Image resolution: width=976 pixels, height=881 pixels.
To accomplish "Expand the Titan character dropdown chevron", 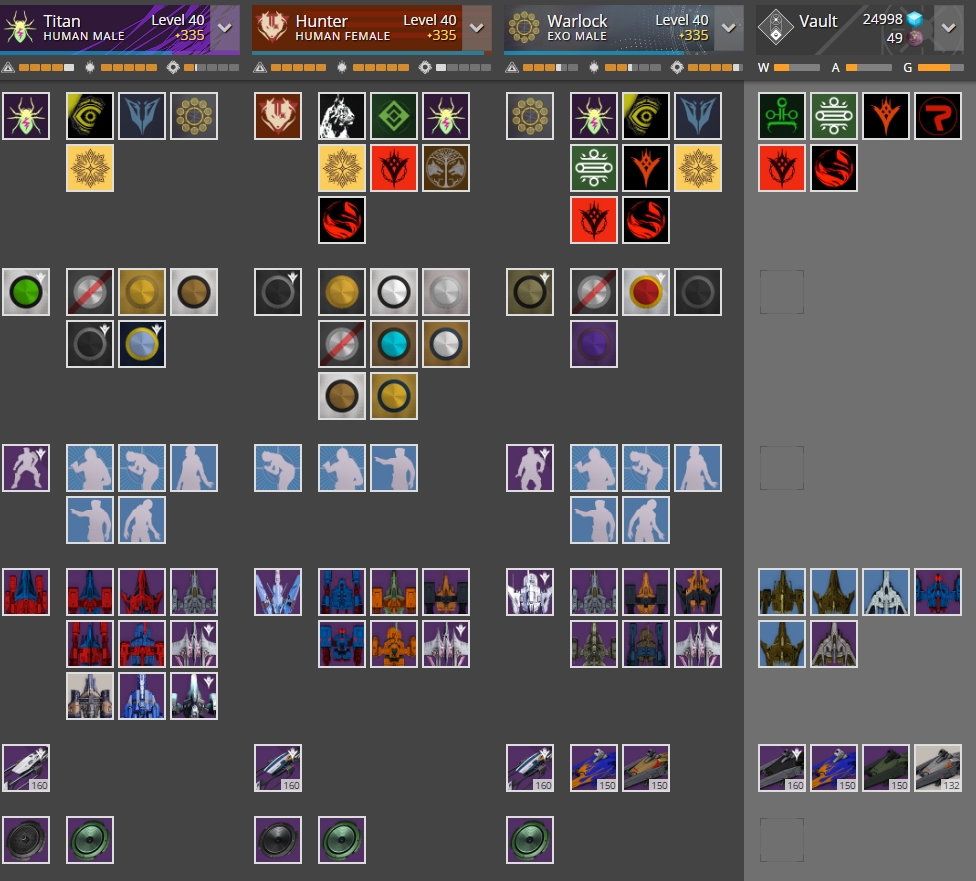I will coord(225,28).
